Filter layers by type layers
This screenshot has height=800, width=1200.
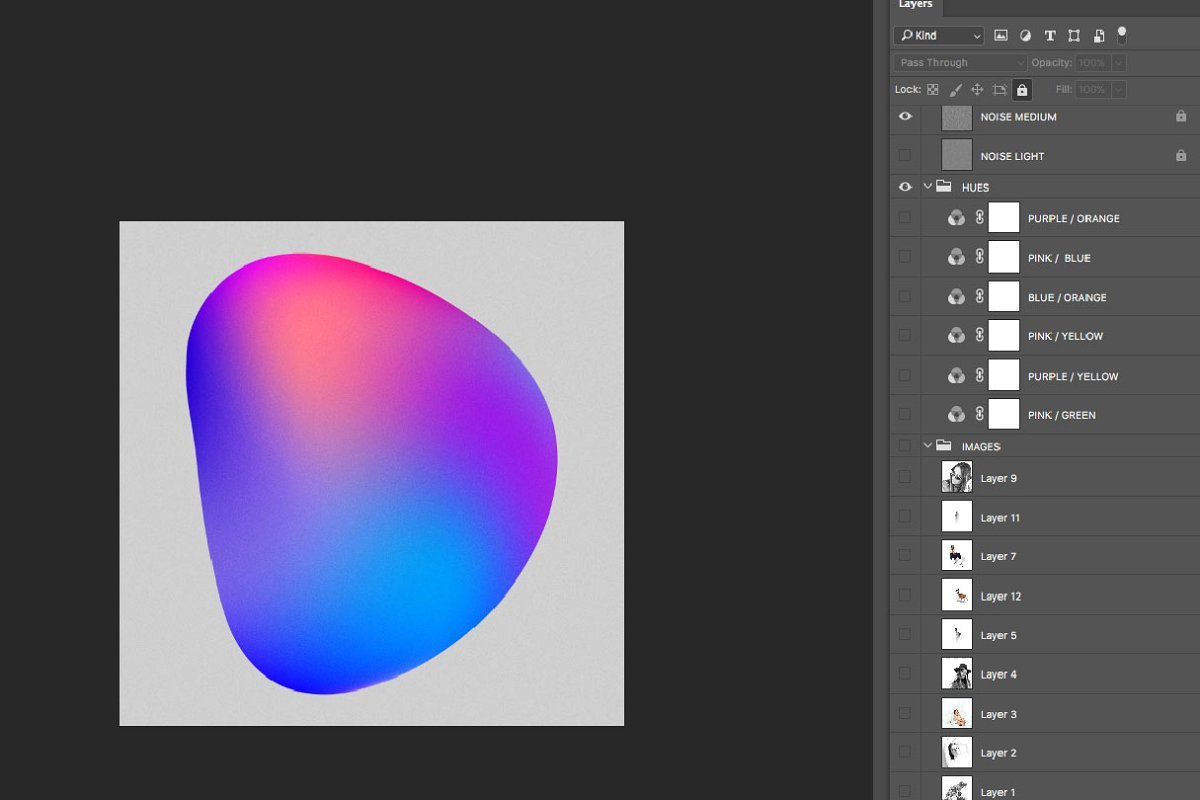[1050, 36]
